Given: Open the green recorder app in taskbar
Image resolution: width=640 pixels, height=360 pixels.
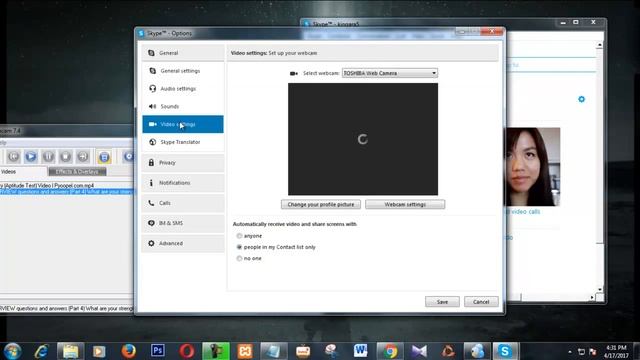Looking at the screenshot, I should (x=216, y=351).
